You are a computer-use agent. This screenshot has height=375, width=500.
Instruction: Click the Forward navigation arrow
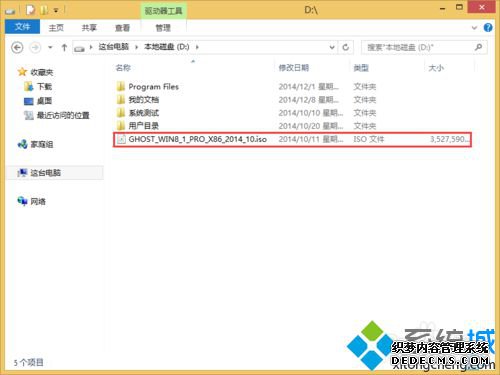click(35, 48)
